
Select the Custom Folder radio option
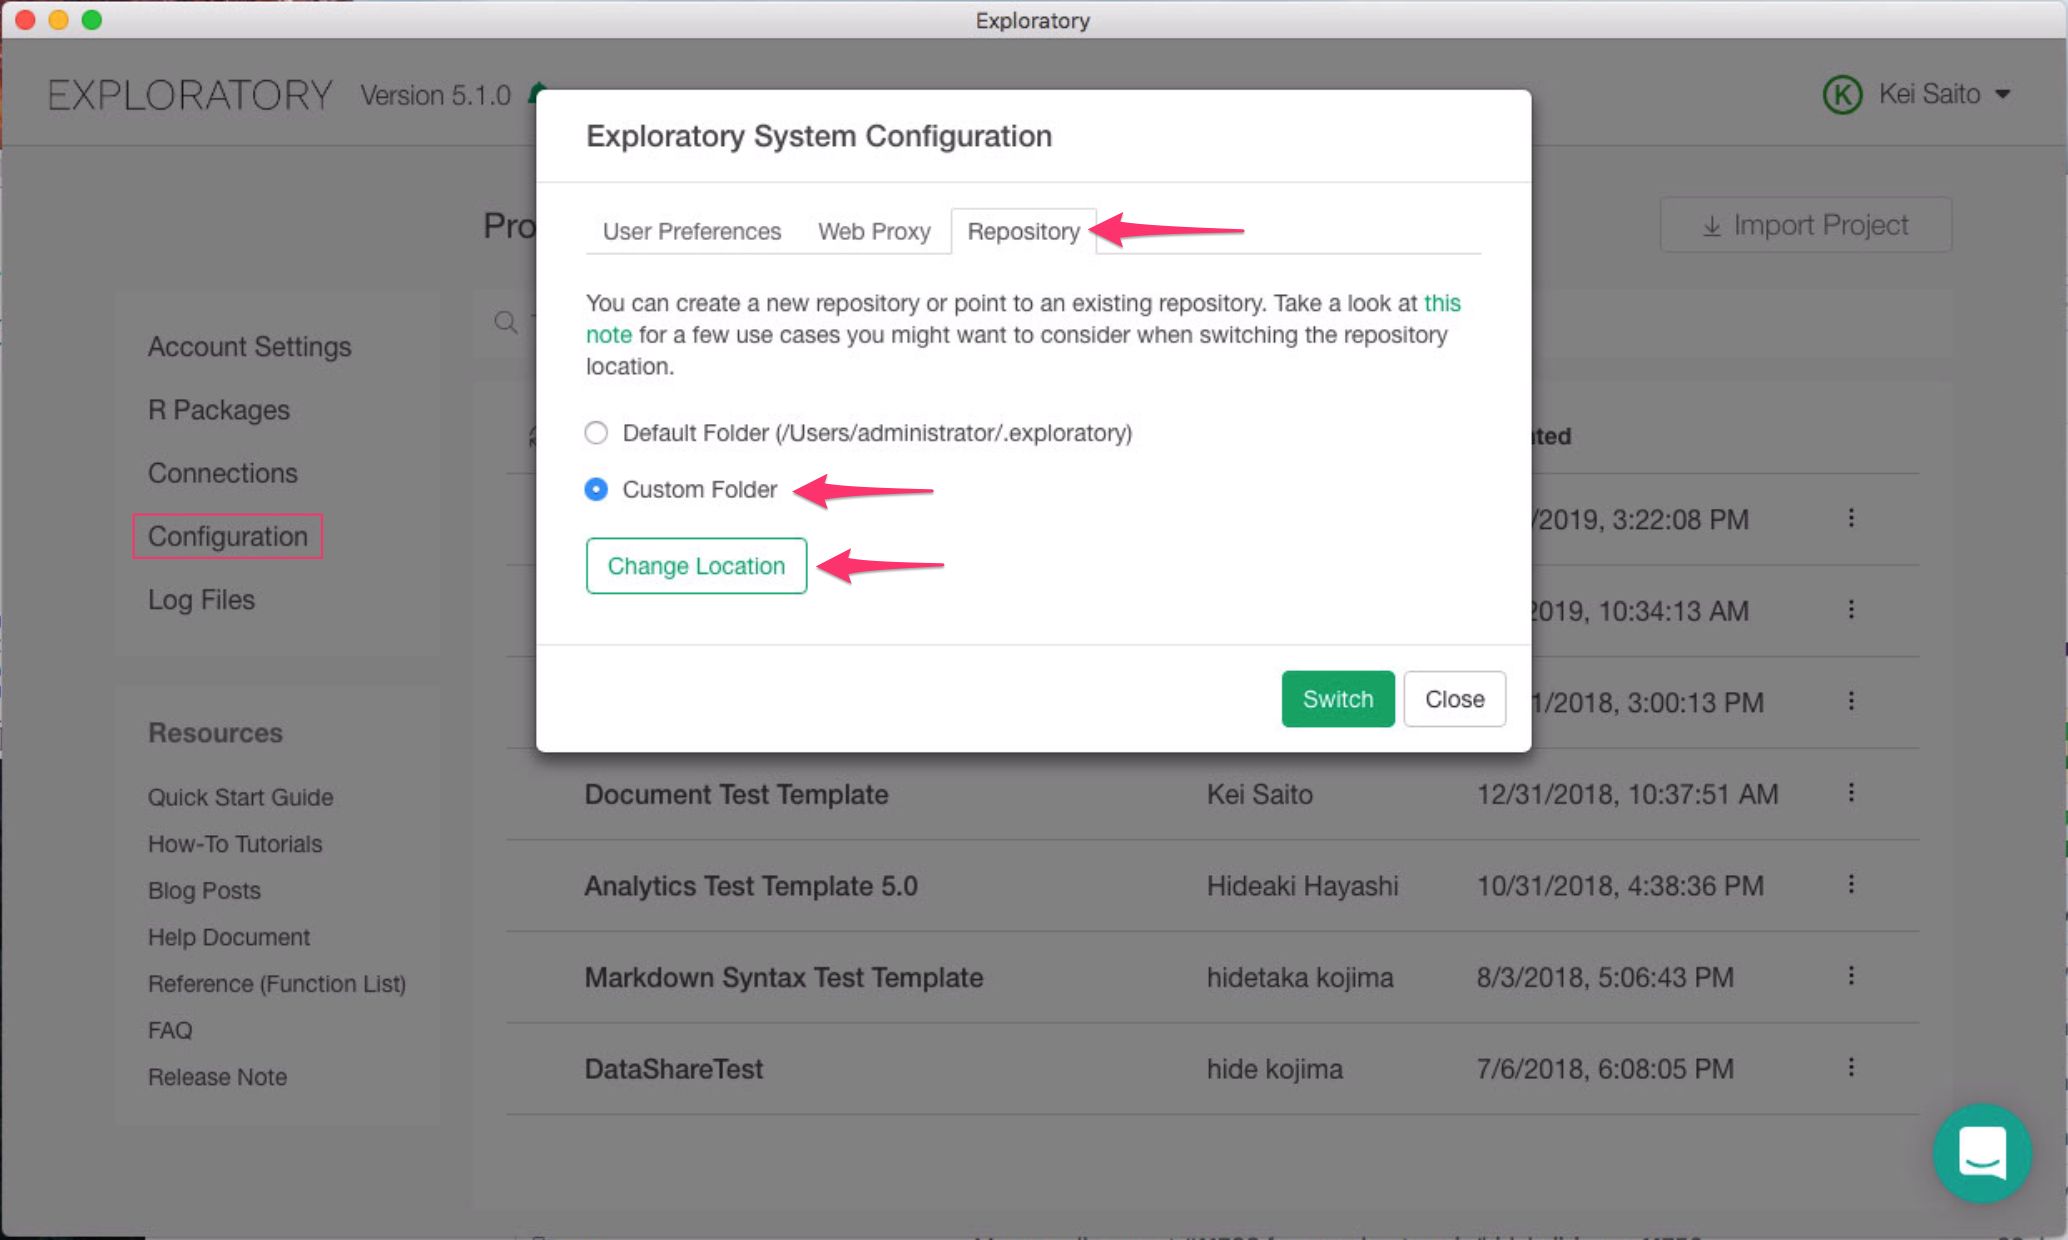click(596, 489)
